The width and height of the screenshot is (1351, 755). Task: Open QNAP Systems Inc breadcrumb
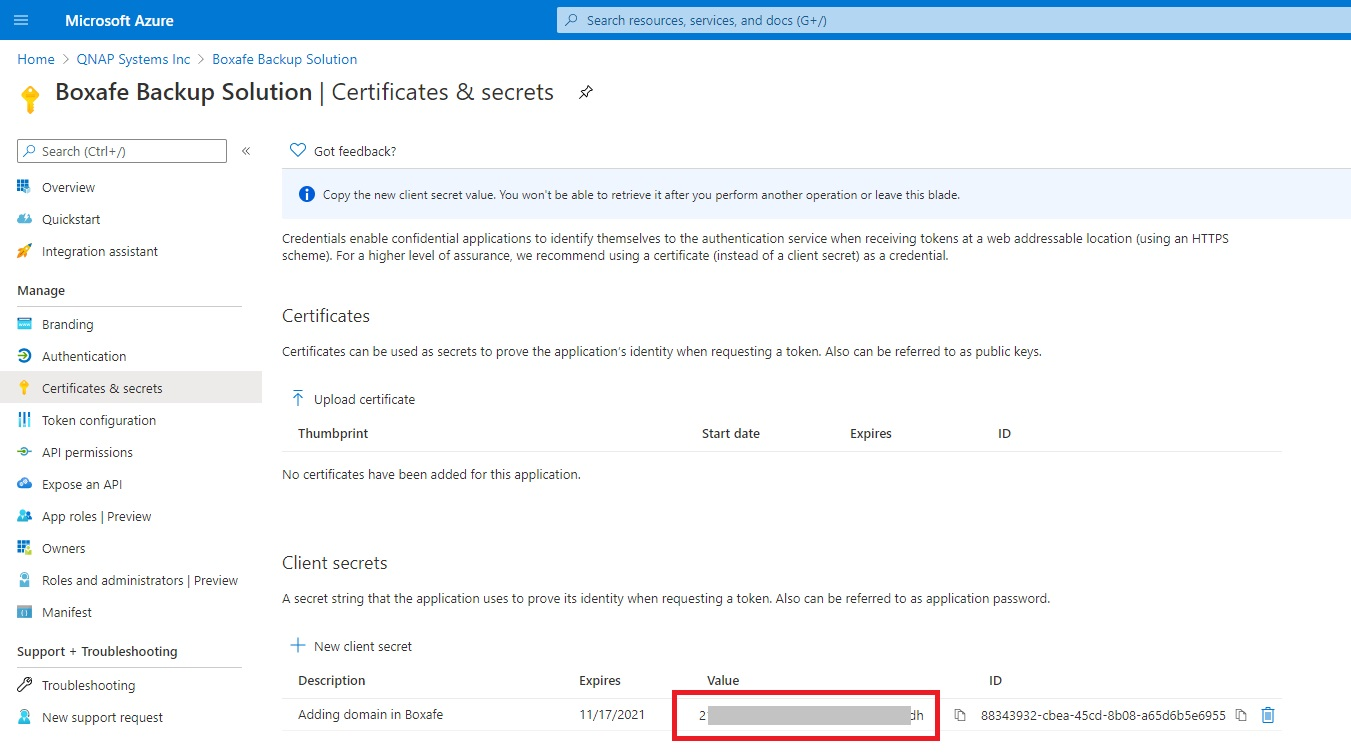pos(133,59)
